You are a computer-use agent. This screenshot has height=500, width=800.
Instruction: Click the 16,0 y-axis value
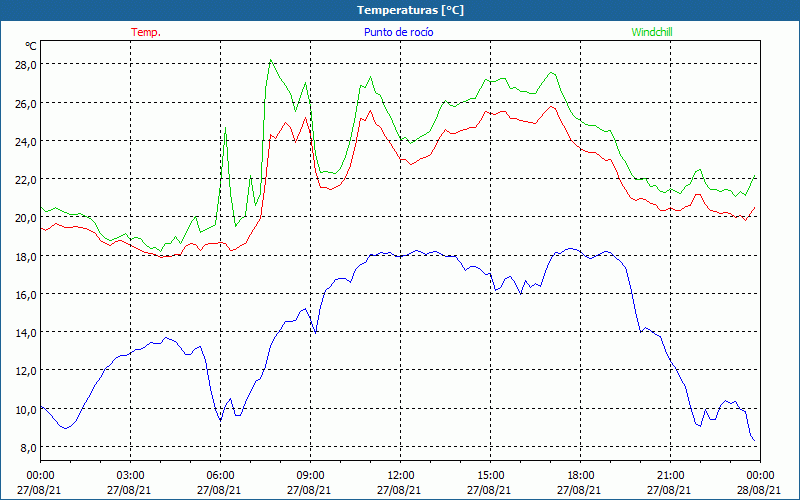click(x=25, y=294)
